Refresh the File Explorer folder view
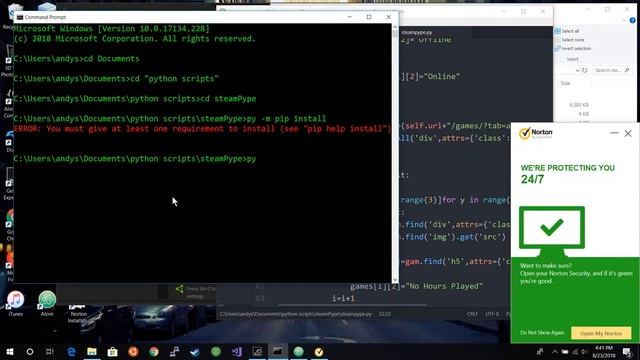Viewport: 640px width, 360px height. click(584, 70)
